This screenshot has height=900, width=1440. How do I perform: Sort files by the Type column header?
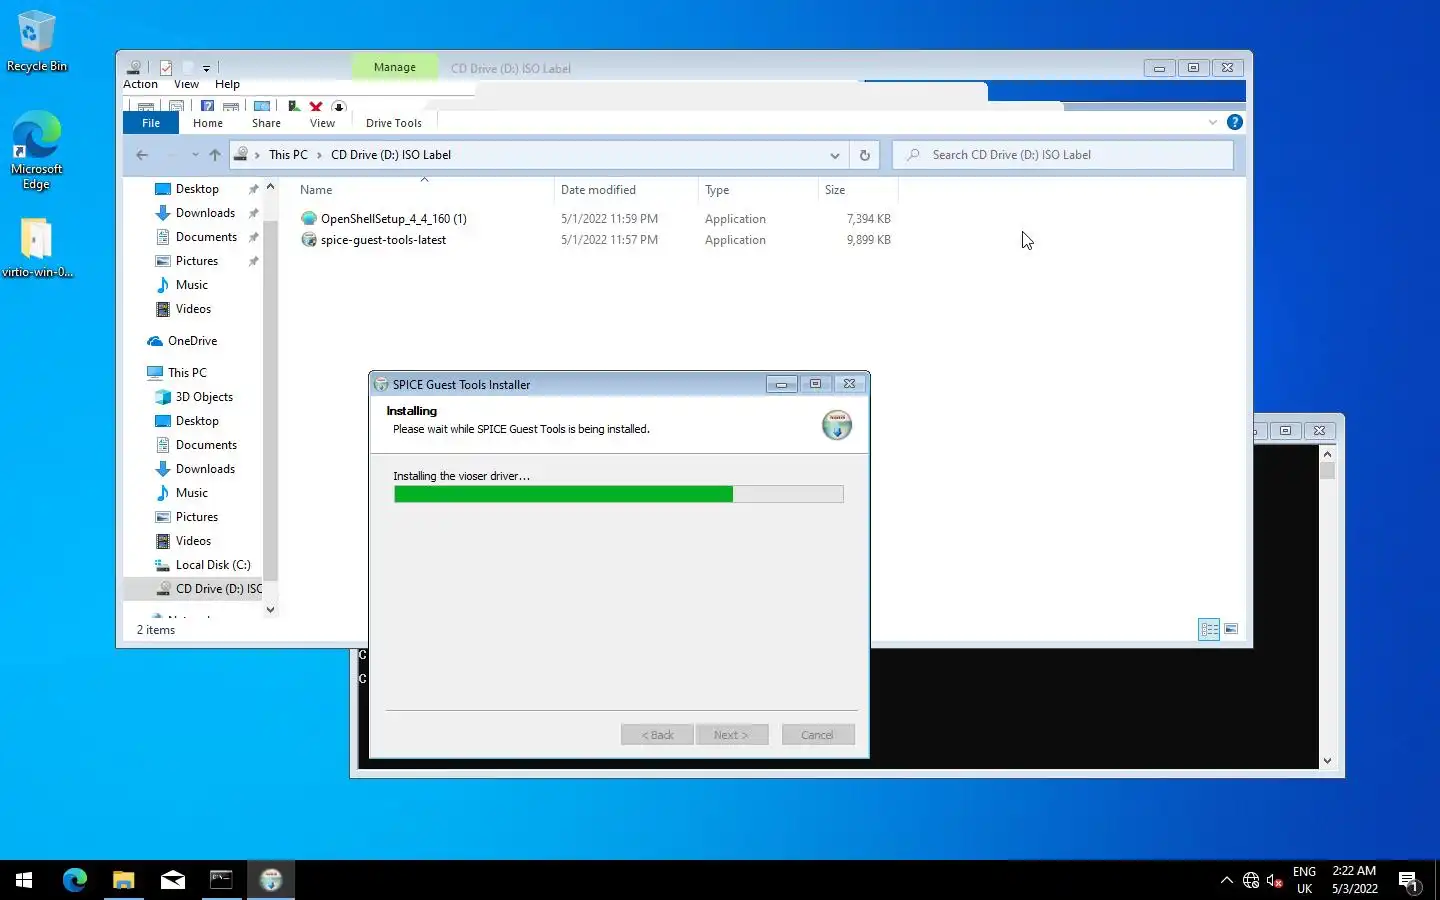717,190
